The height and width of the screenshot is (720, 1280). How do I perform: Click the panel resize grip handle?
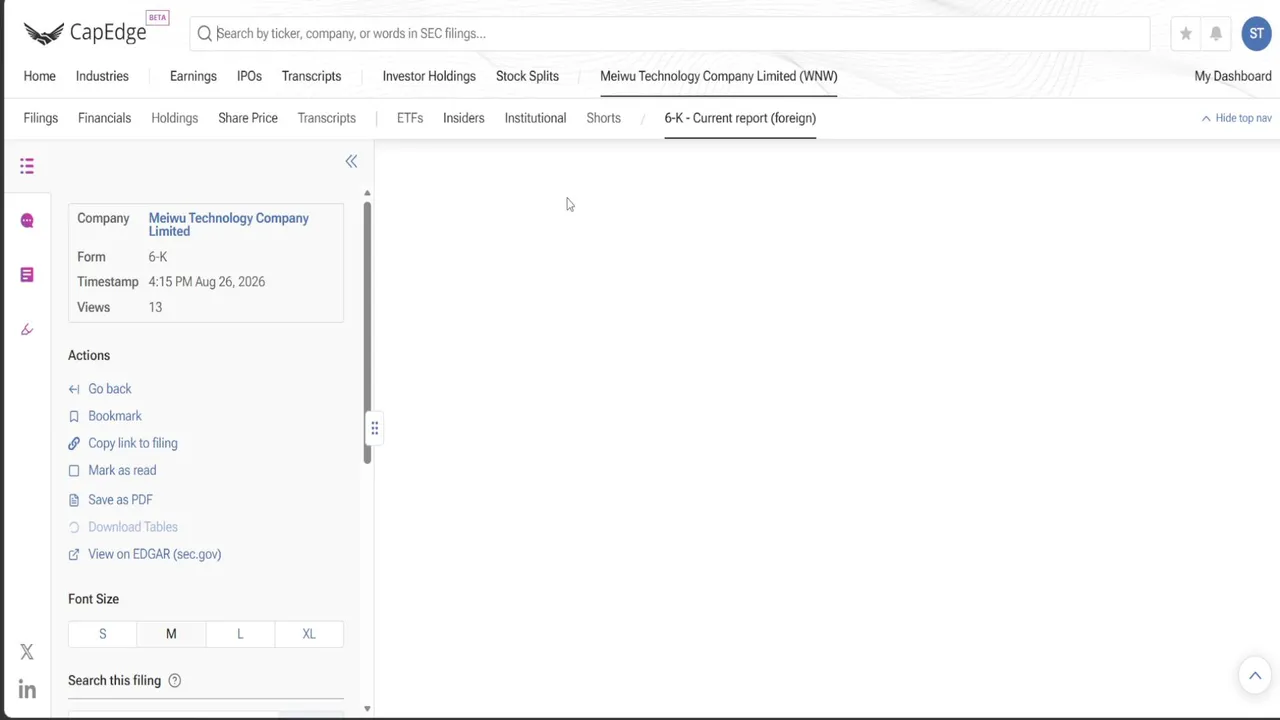coord(374,429)
